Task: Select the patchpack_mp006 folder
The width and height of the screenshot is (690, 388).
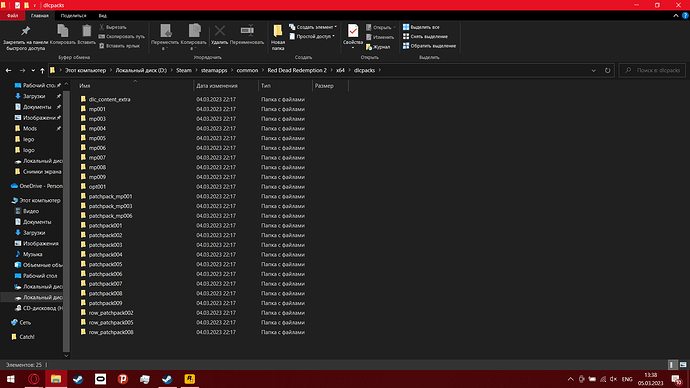Action: [x=110, y=216]
